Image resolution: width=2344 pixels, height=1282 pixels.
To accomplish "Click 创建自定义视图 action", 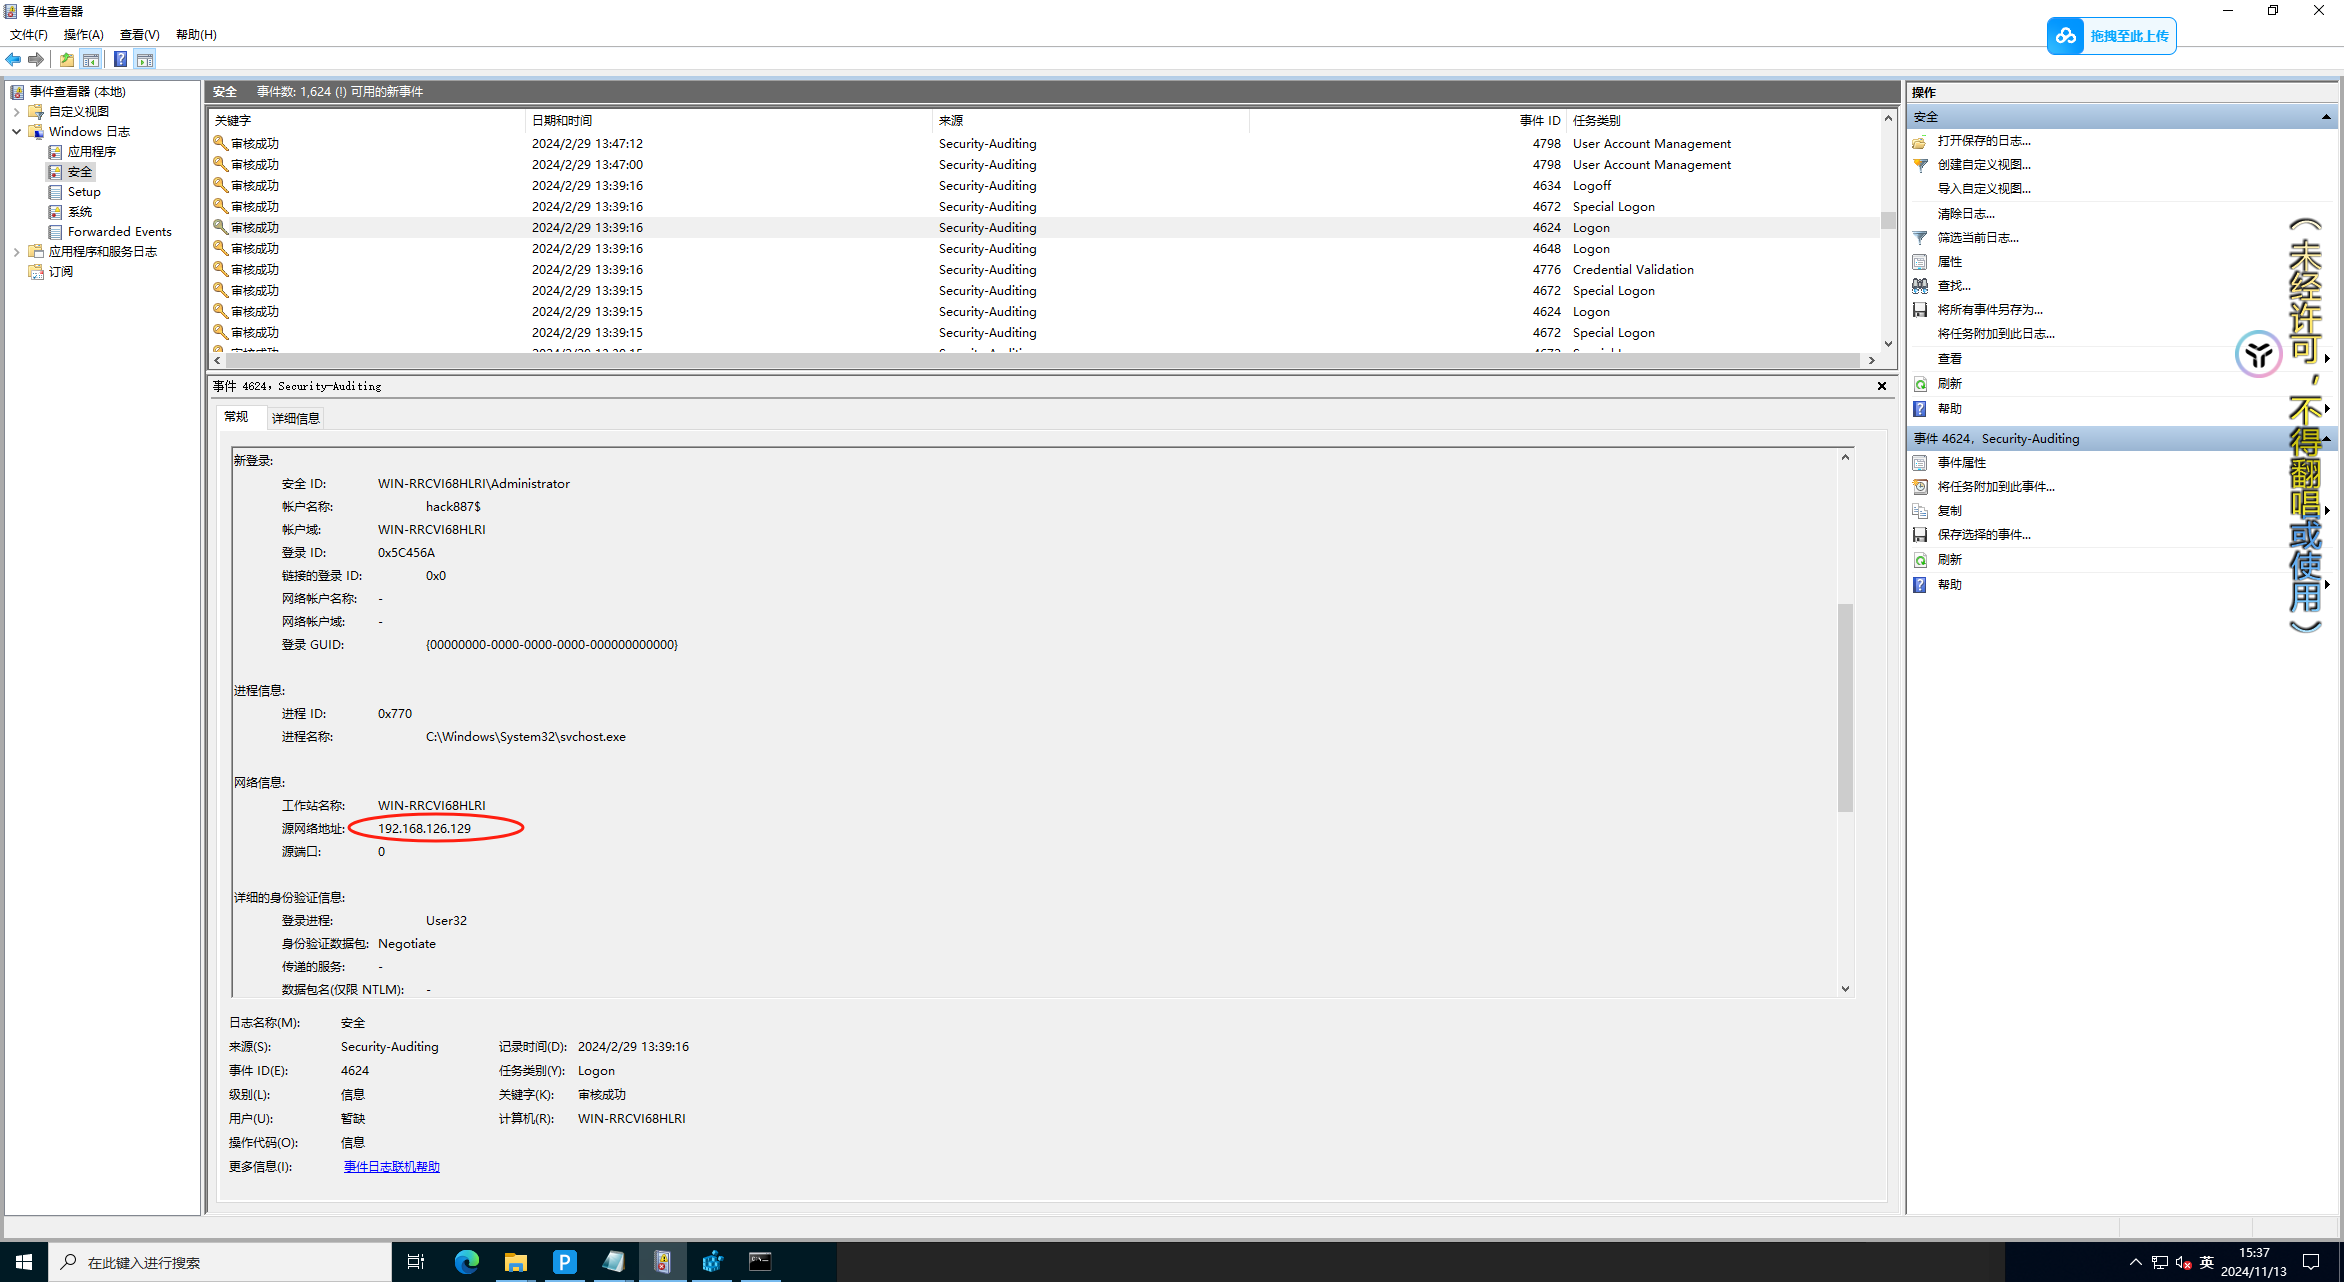I will (1984, 165).
